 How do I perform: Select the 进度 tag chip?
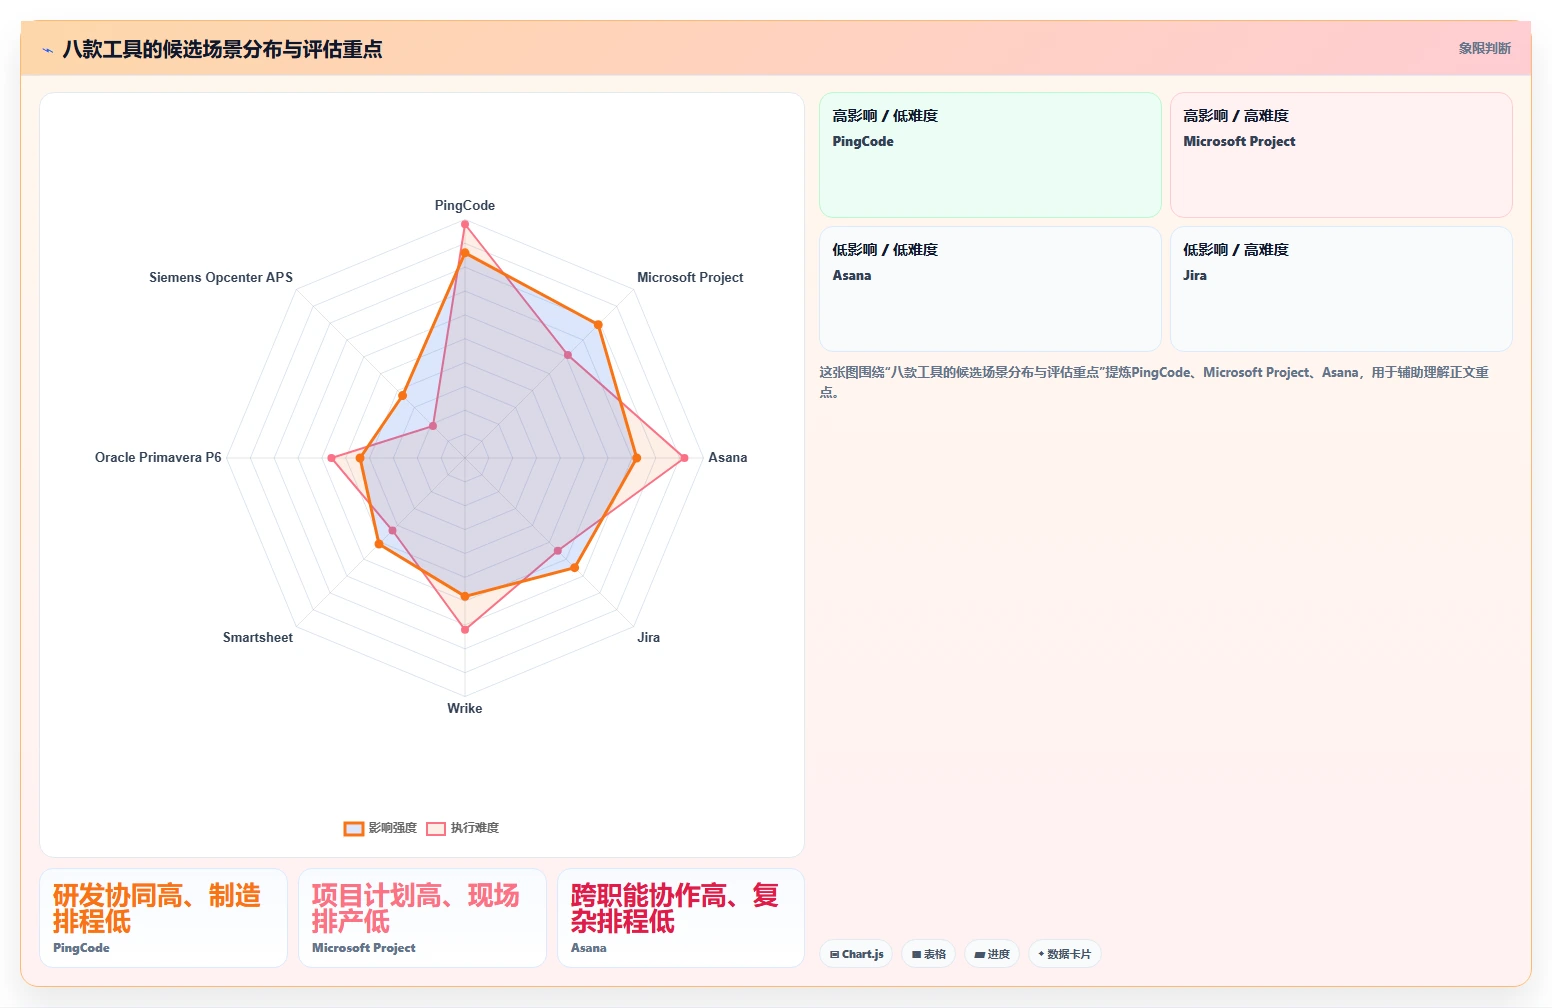[992, 954]
